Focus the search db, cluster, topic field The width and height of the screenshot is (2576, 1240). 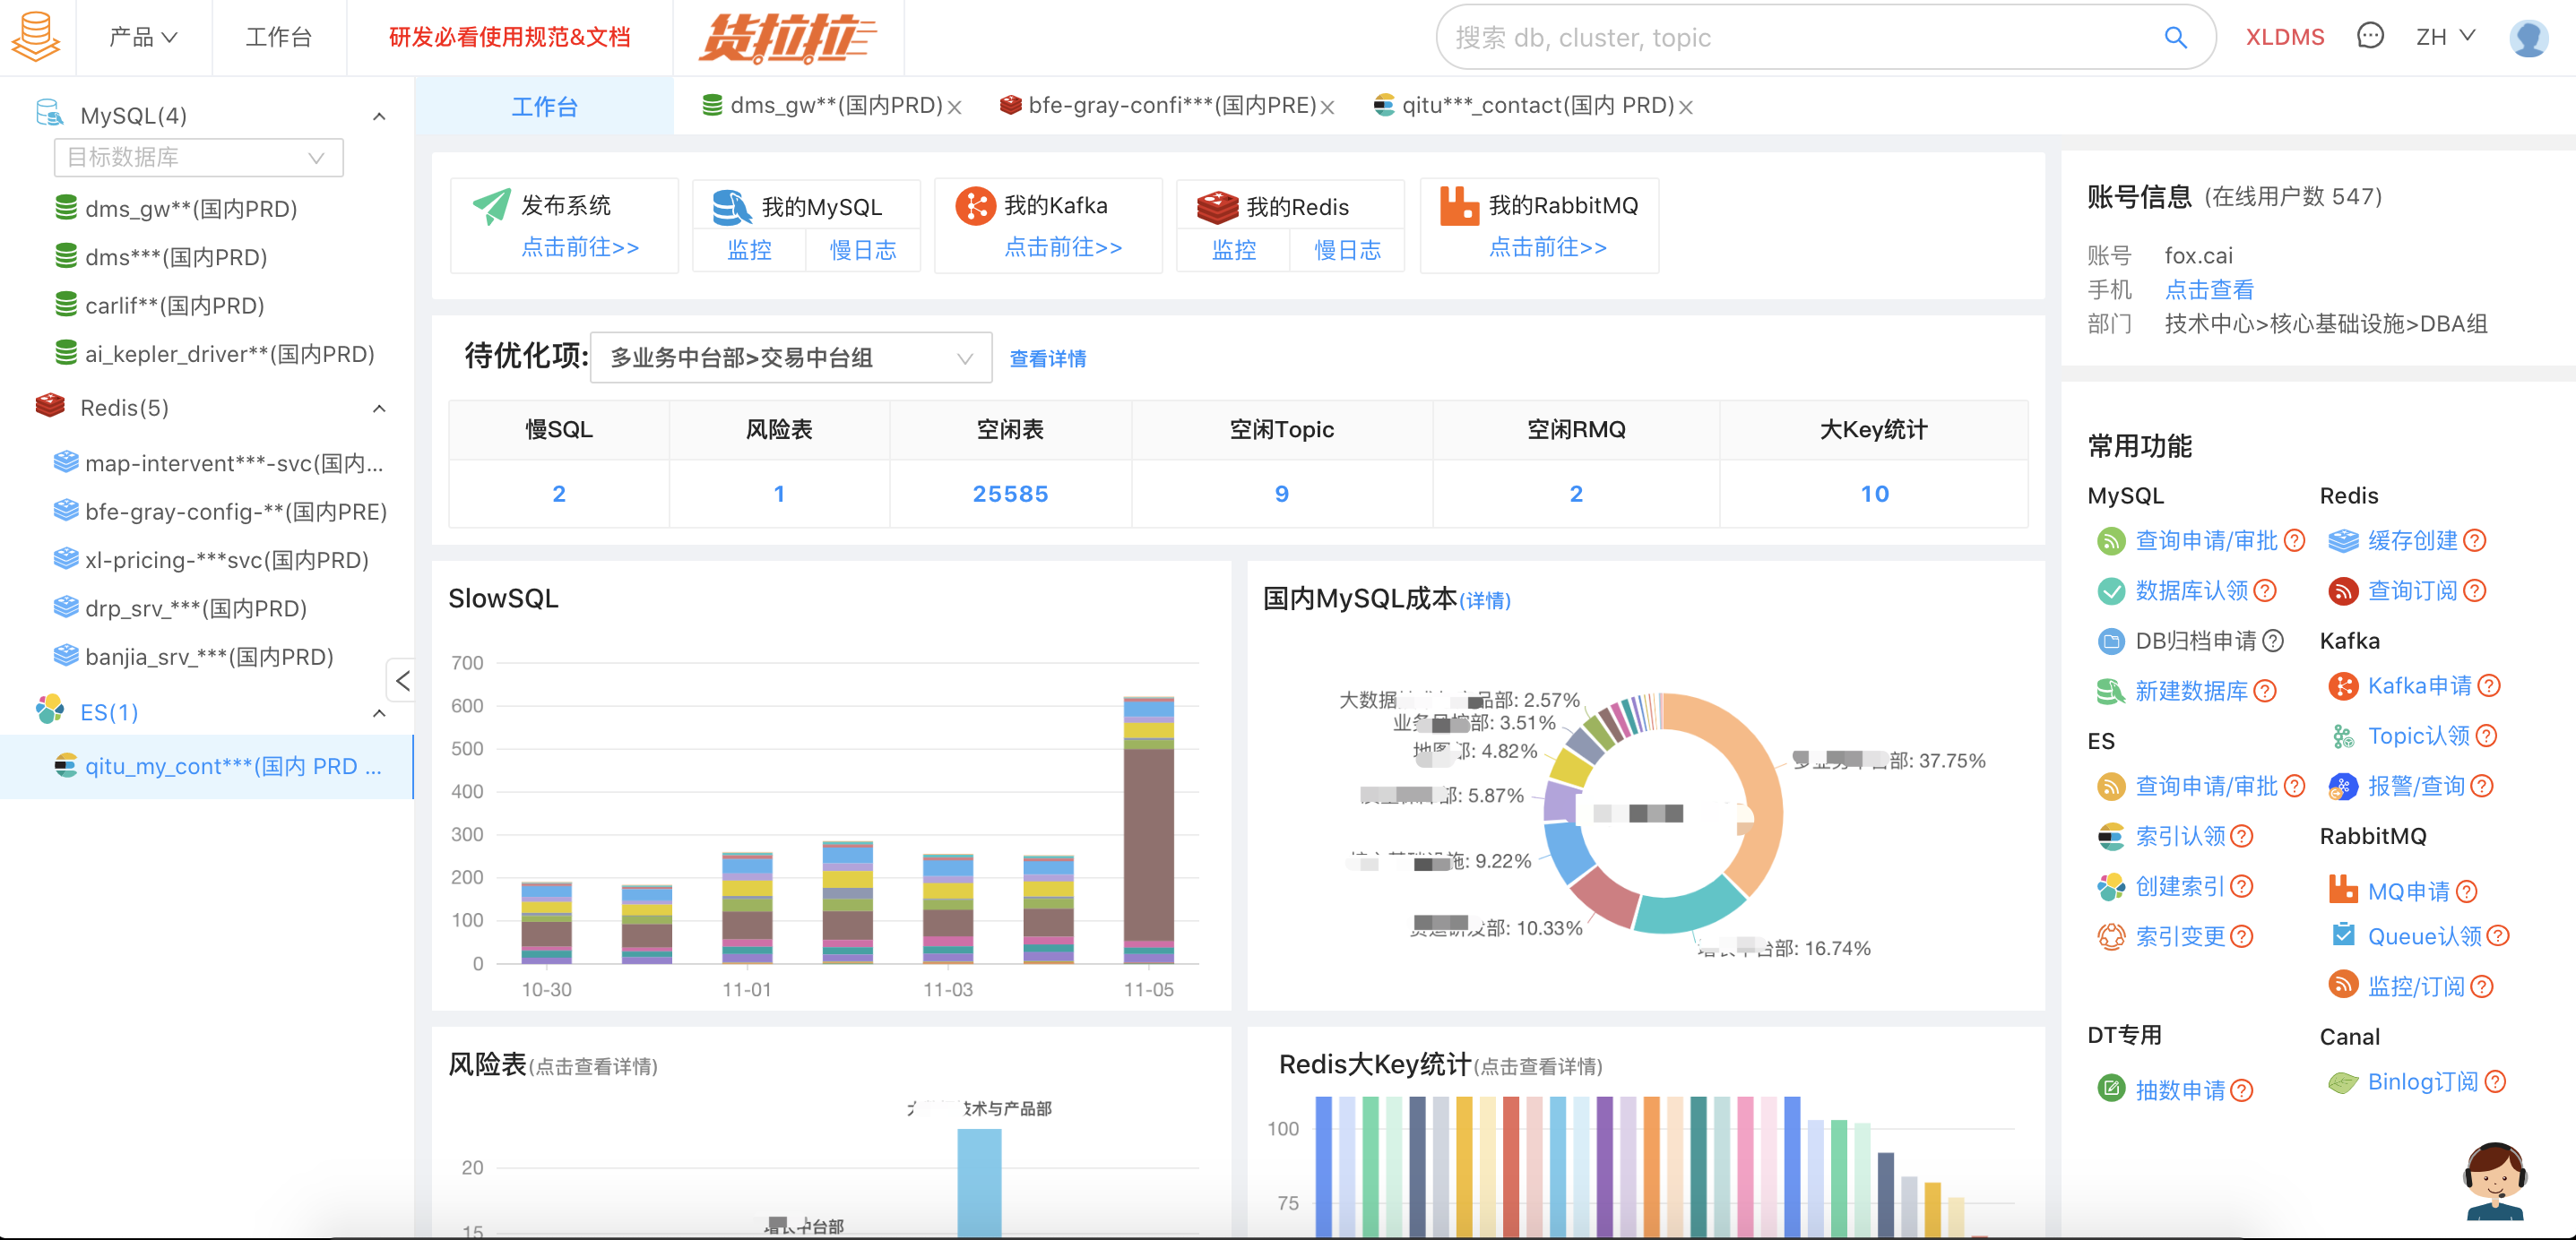coord(1800,37)
